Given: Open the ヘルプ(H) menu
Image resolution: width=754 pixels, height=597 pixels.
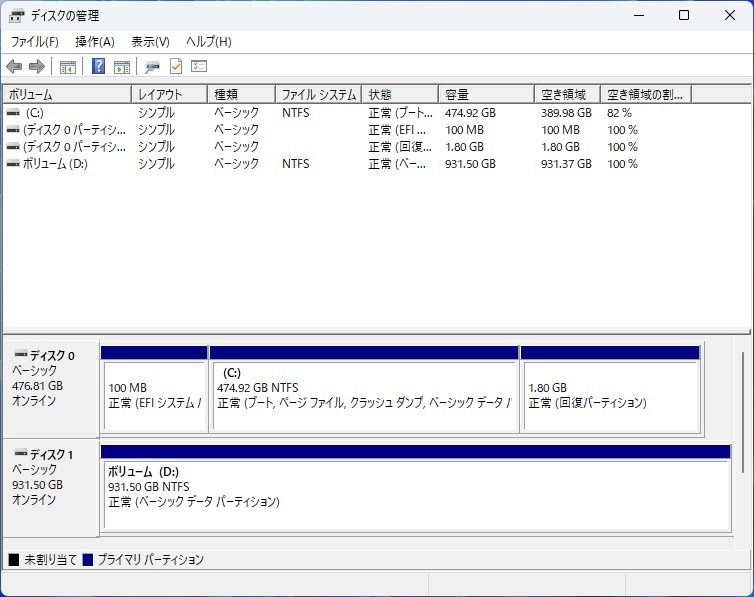Looking at the screenshot, I should click(209, 42).
